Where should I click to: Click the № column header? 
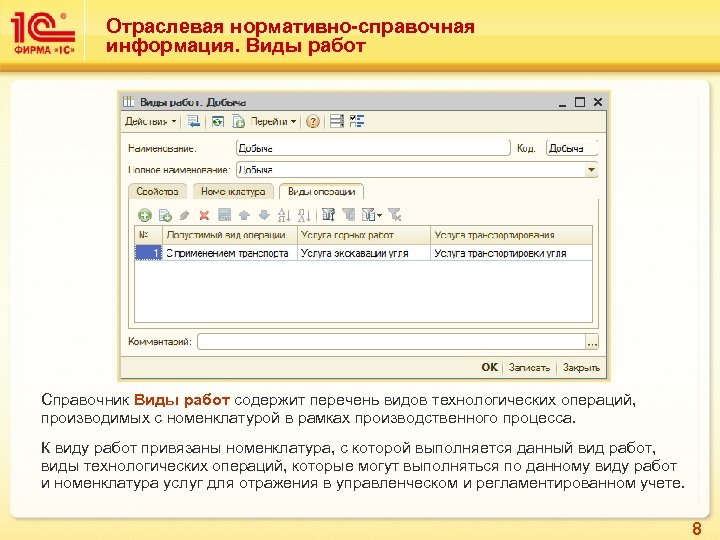[148, 235]
